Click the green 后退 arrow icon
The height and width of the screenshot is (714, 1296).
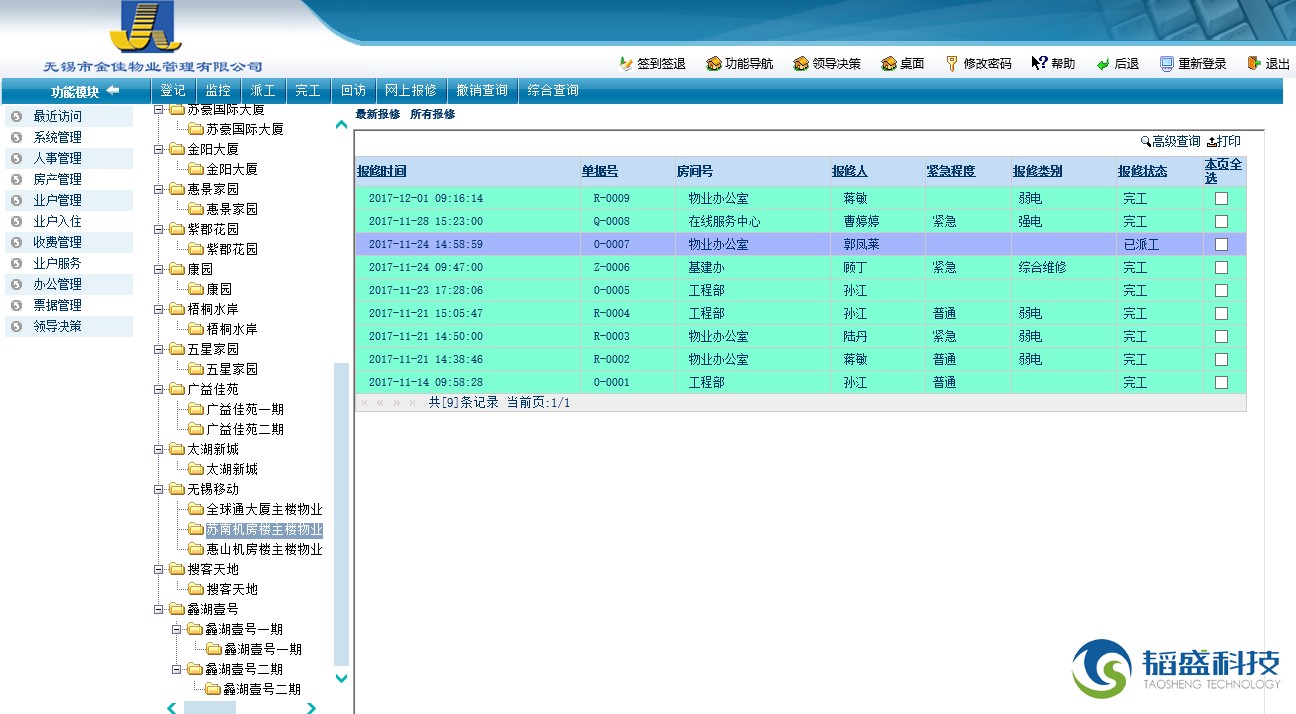1103,64
